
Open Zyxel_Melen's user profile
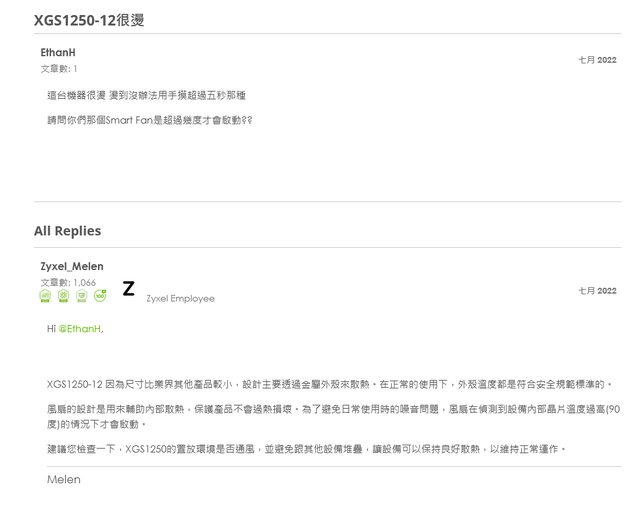[71, 267]
